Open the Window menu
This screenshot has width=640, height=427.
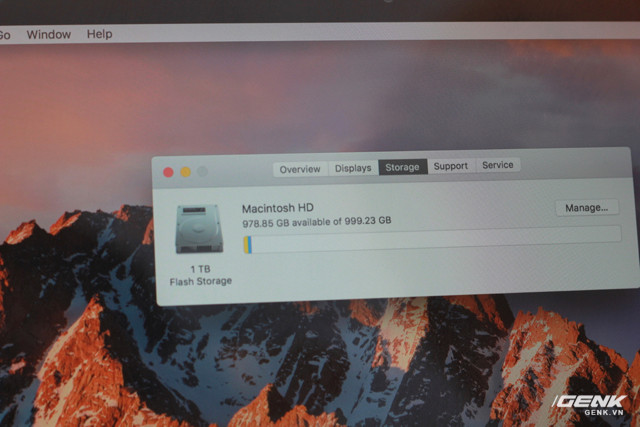pyautogui.click(x=48, y=34)
